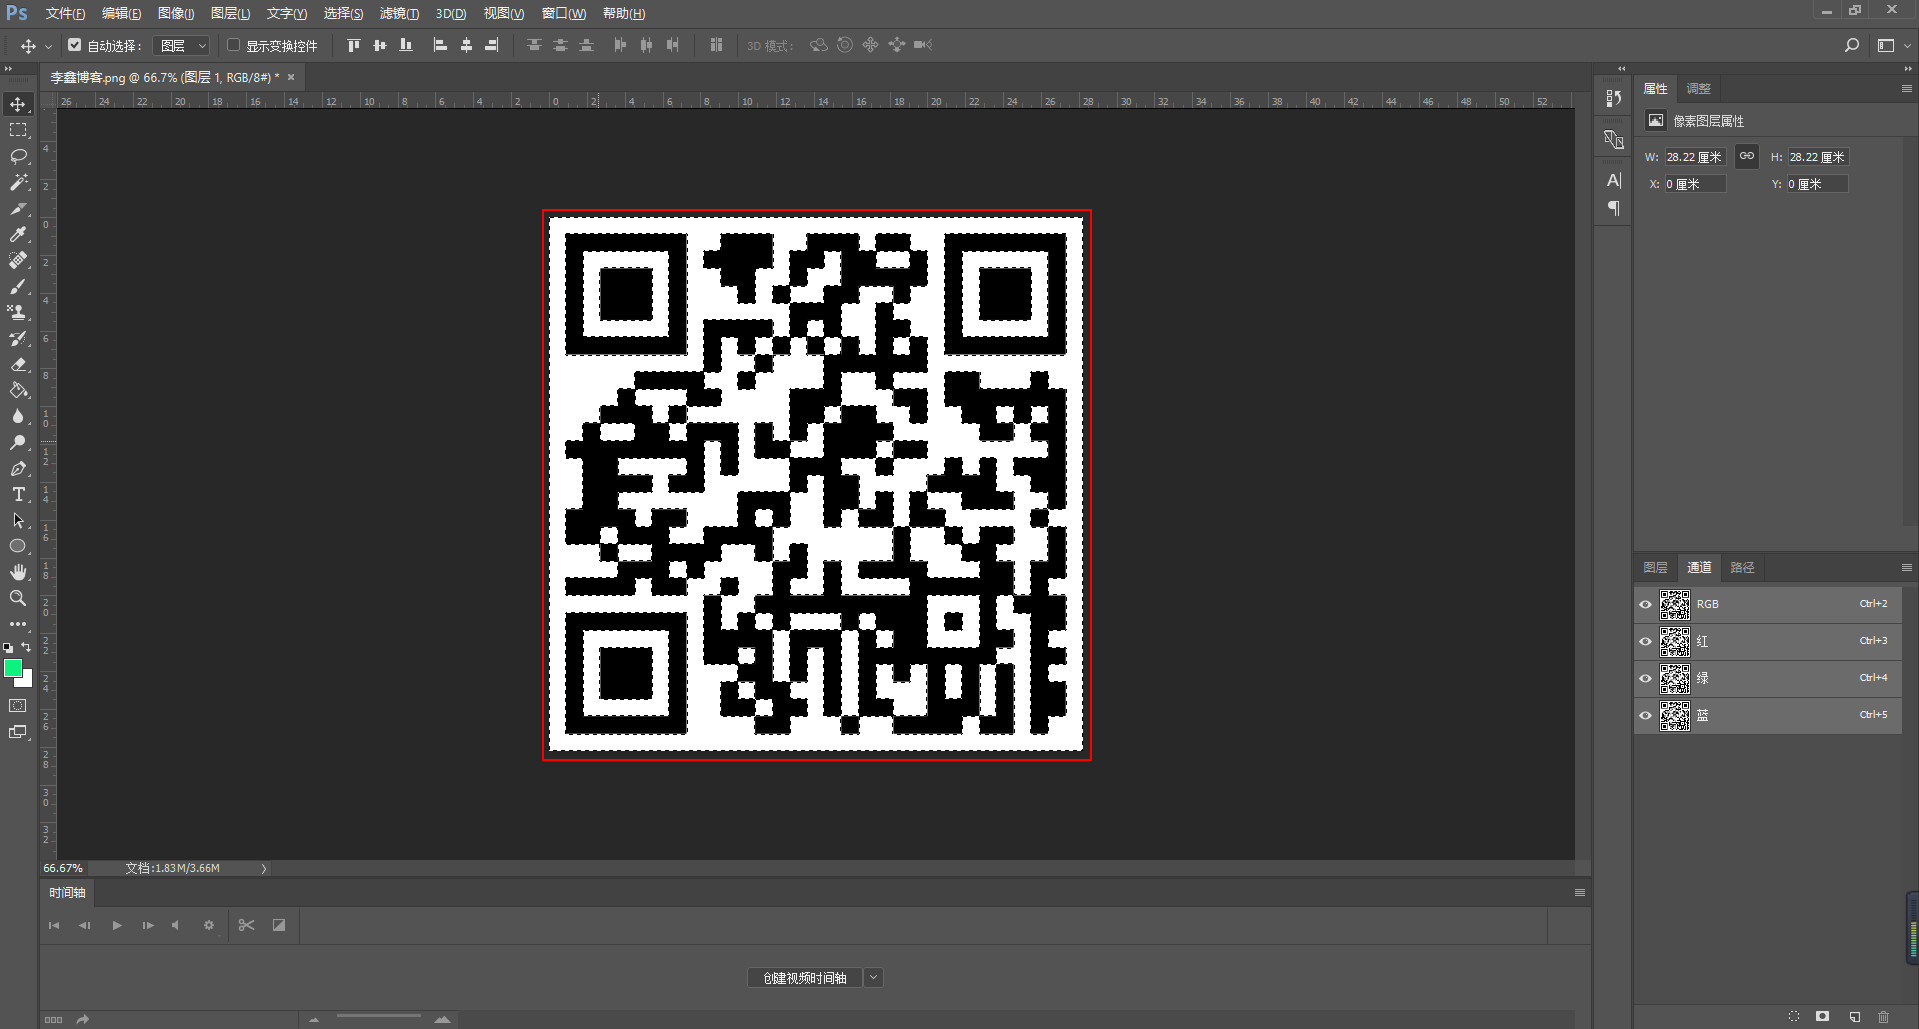Uncheck the 自动选择 checkbox
The height and width of the screenshot is (1029, 1919).
(75, 45)
